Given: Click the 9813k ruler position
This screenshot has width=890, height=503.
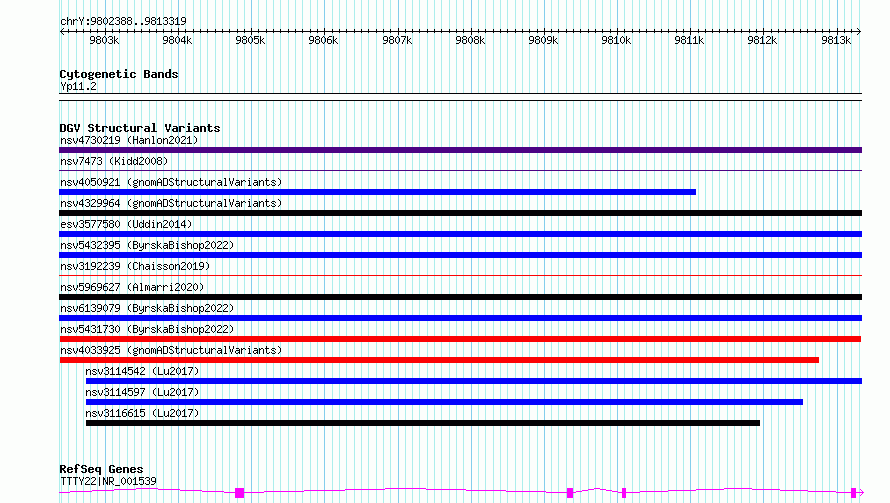Looking at the screenshot, I should click(836, 40).
